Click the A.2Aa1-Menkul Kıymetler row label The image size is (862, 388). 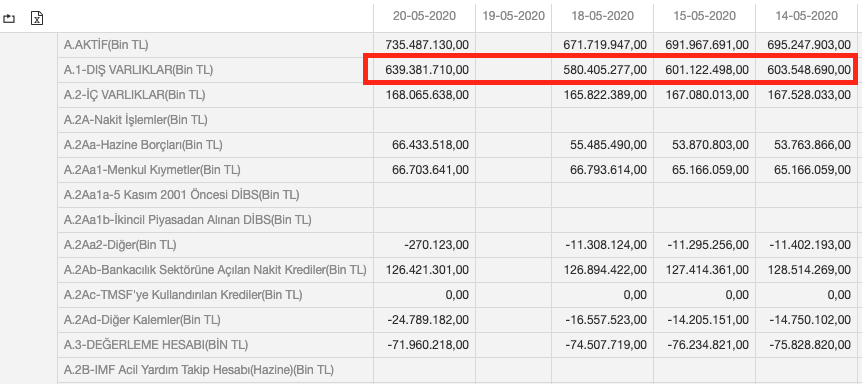pyautogui.click(x=152, y=170)
